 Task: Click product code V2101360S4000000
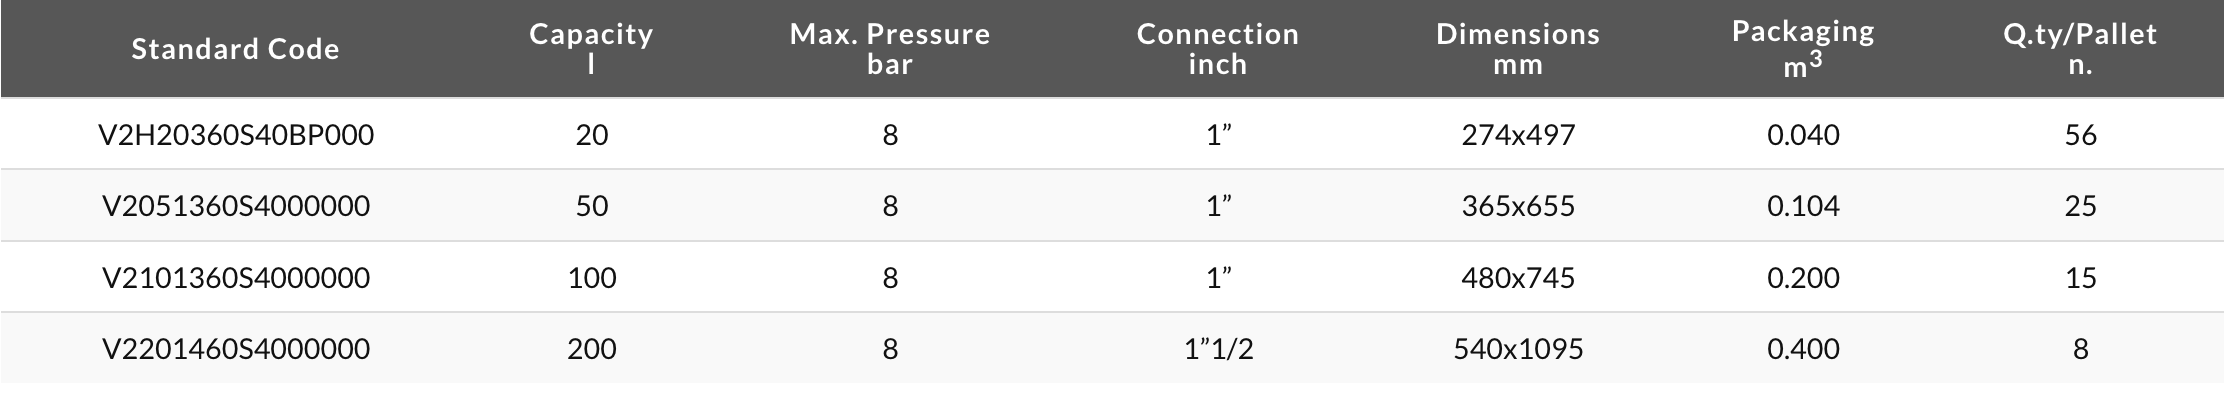pos(236,277)
